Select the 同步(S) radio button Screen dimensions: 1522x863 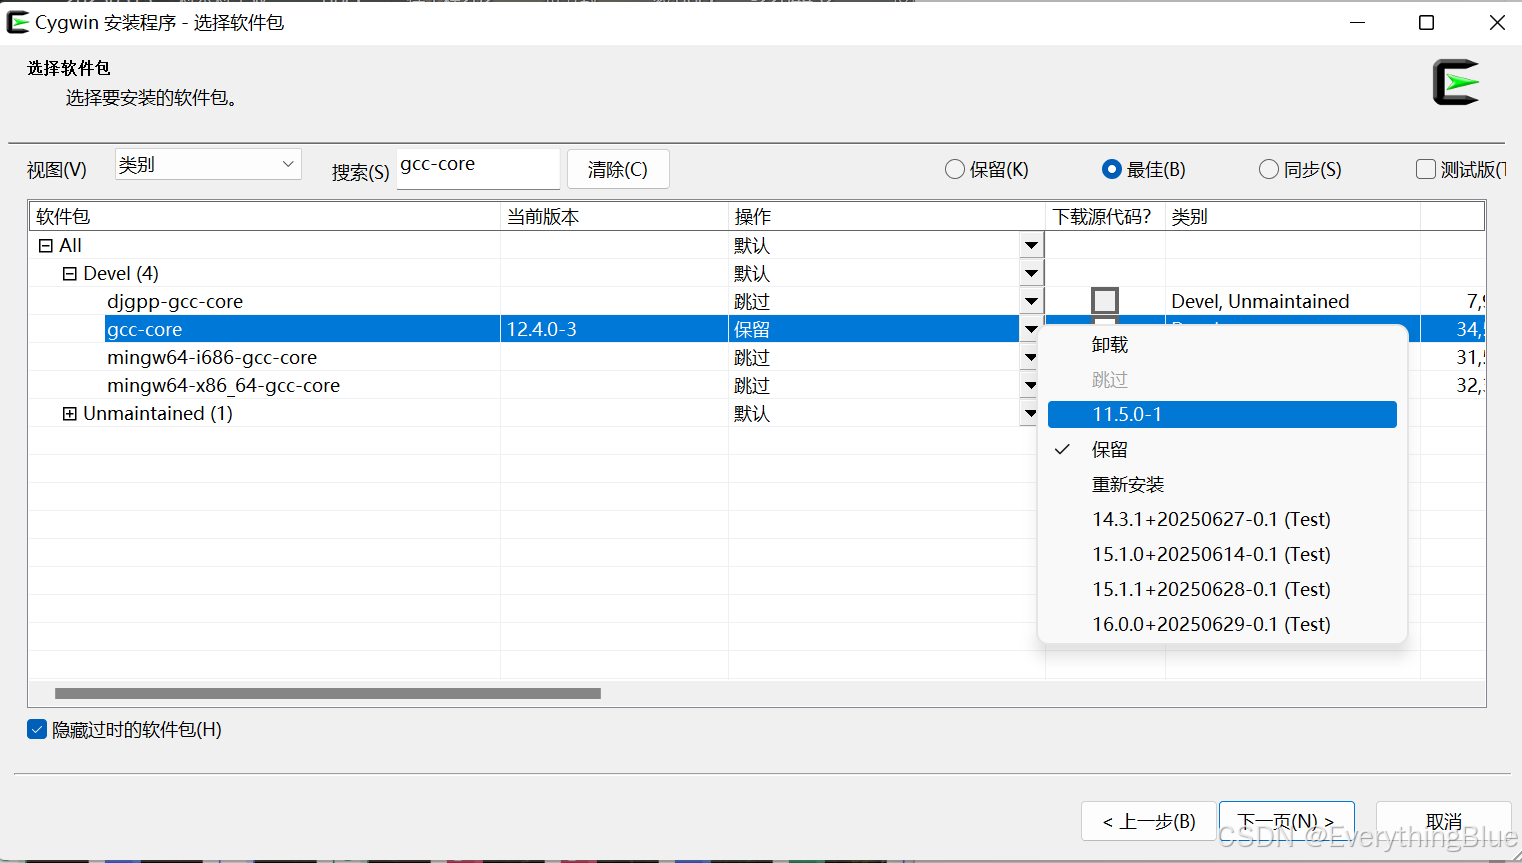coord(1268,169)
